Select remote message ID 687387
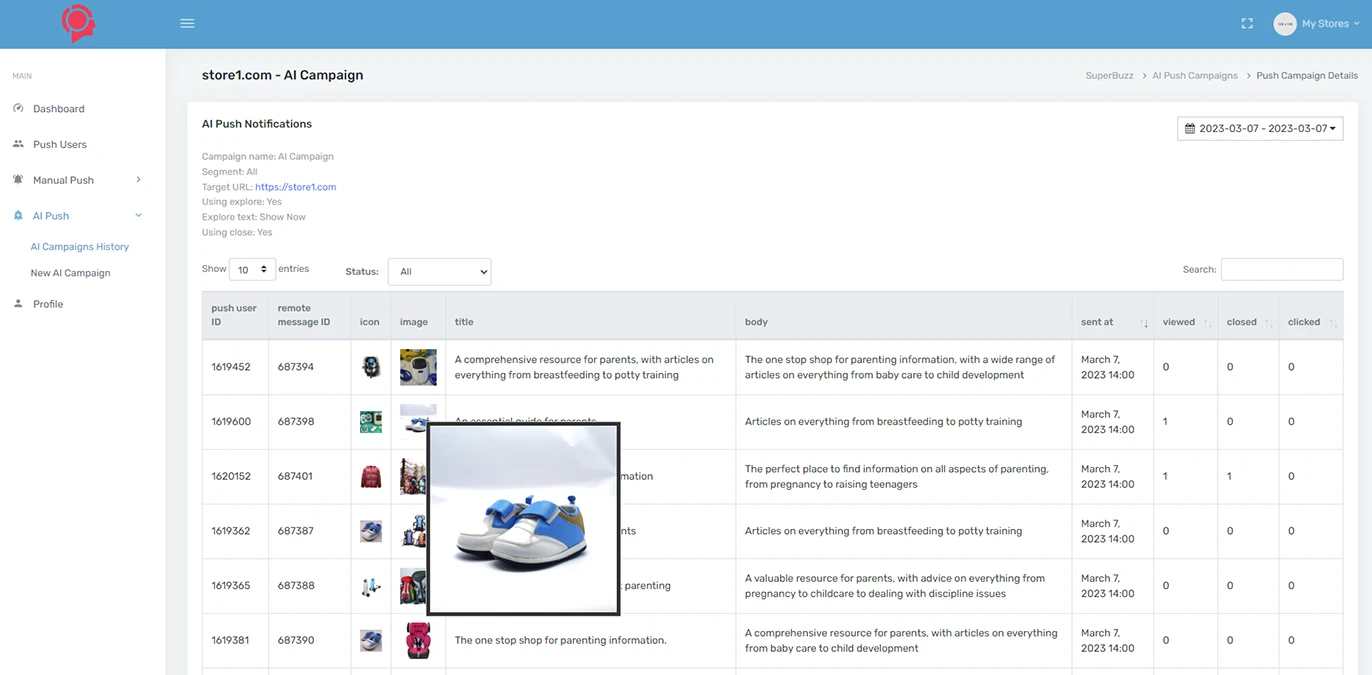The image size is (1372, 675). pos(296,531)
